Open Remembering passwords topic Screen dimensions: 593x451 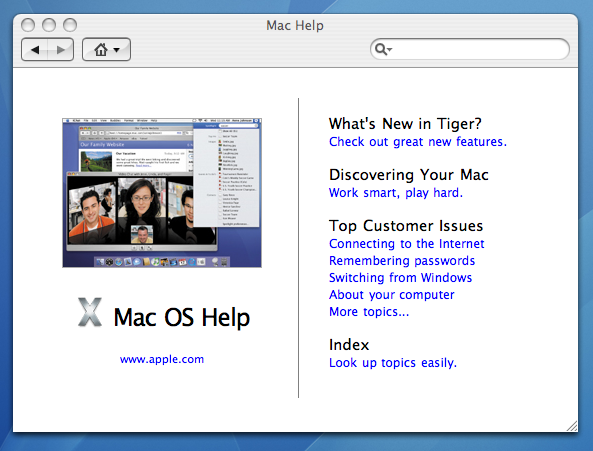(x=402, y=261)
